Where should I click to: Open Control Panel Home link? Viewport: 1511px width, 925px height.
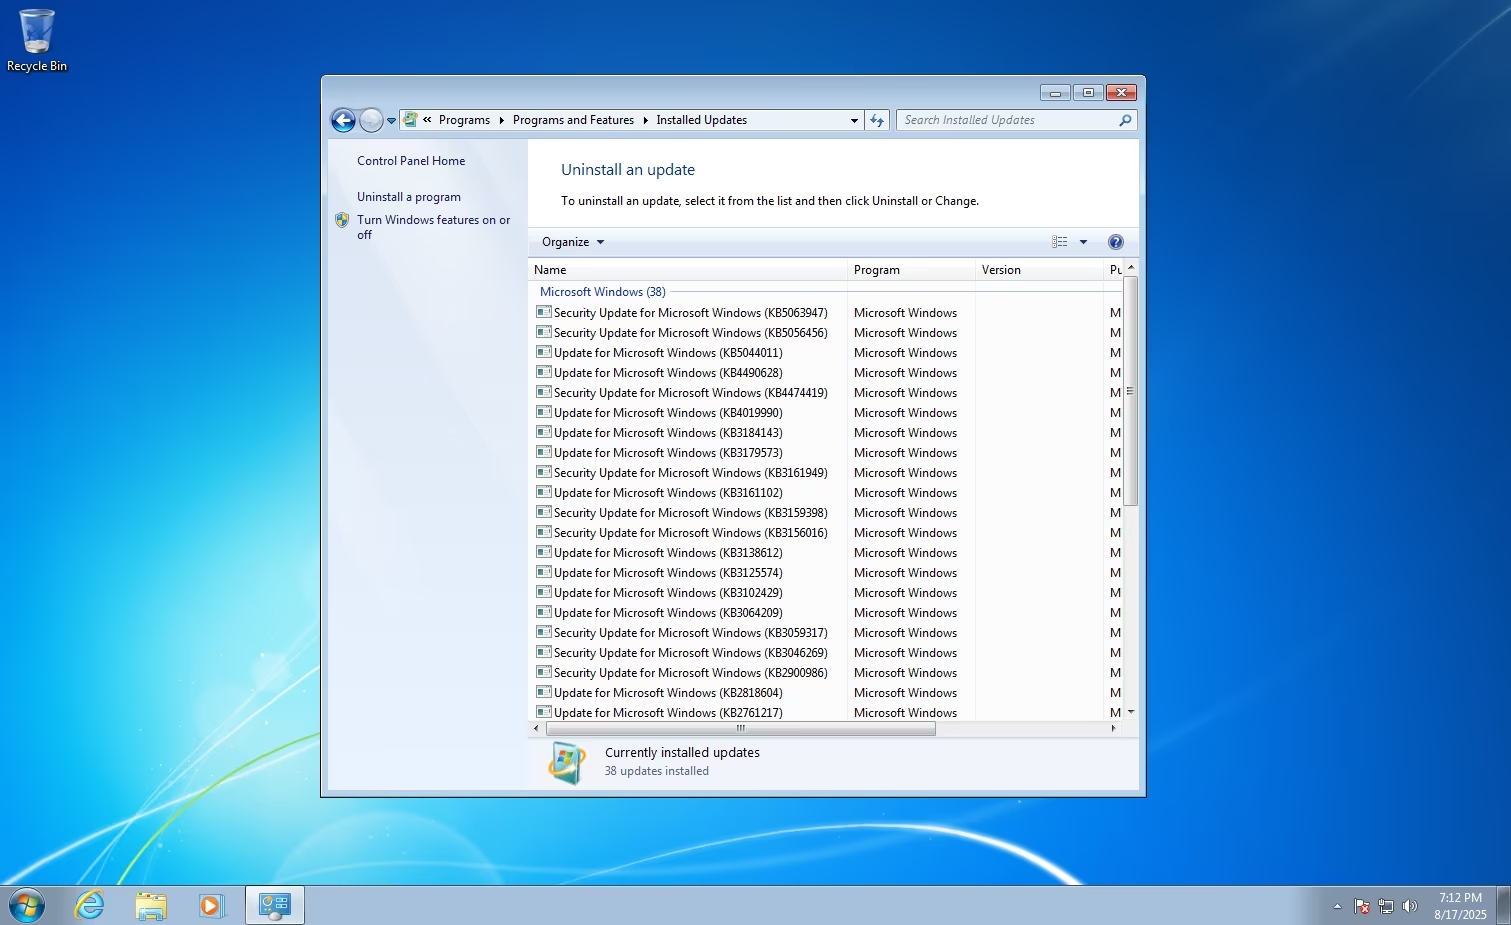click(411, 161)
